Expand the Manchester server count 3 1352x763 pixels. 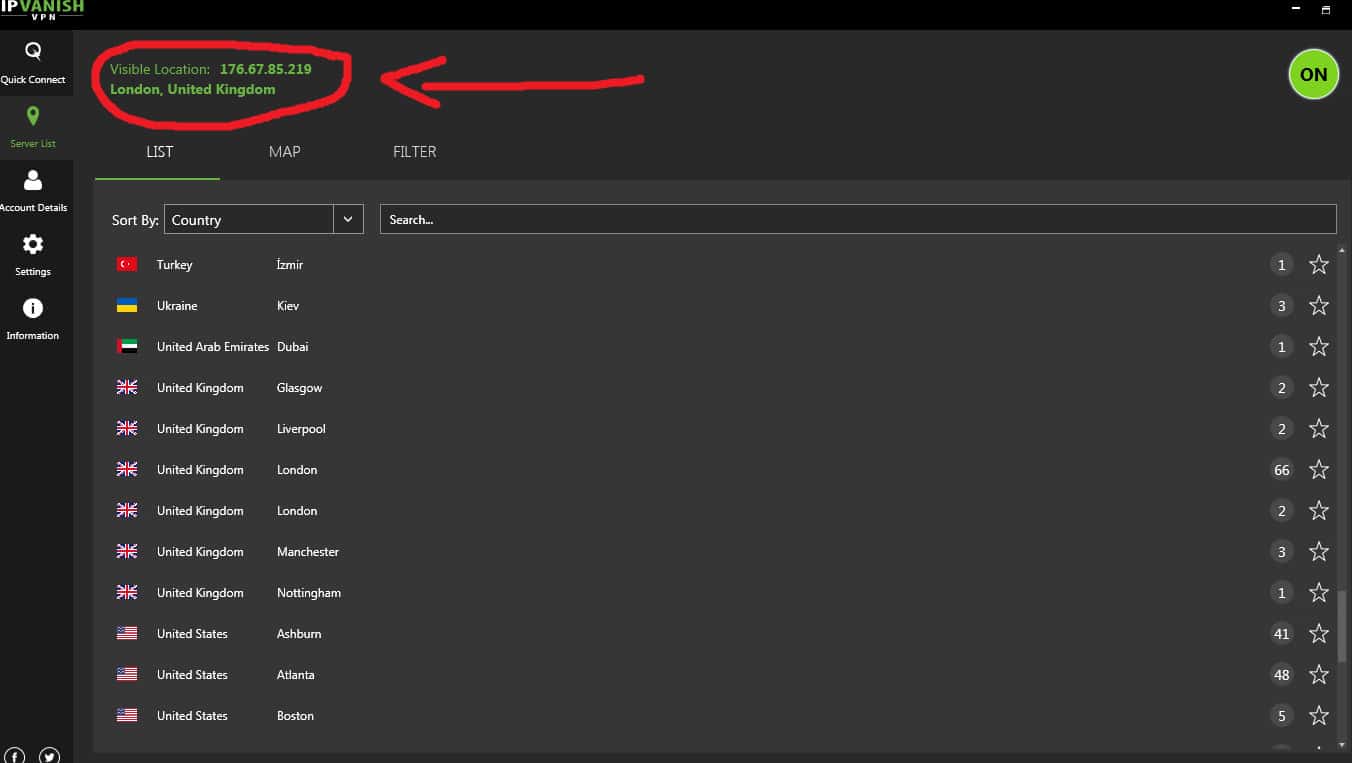point(1281,552)
